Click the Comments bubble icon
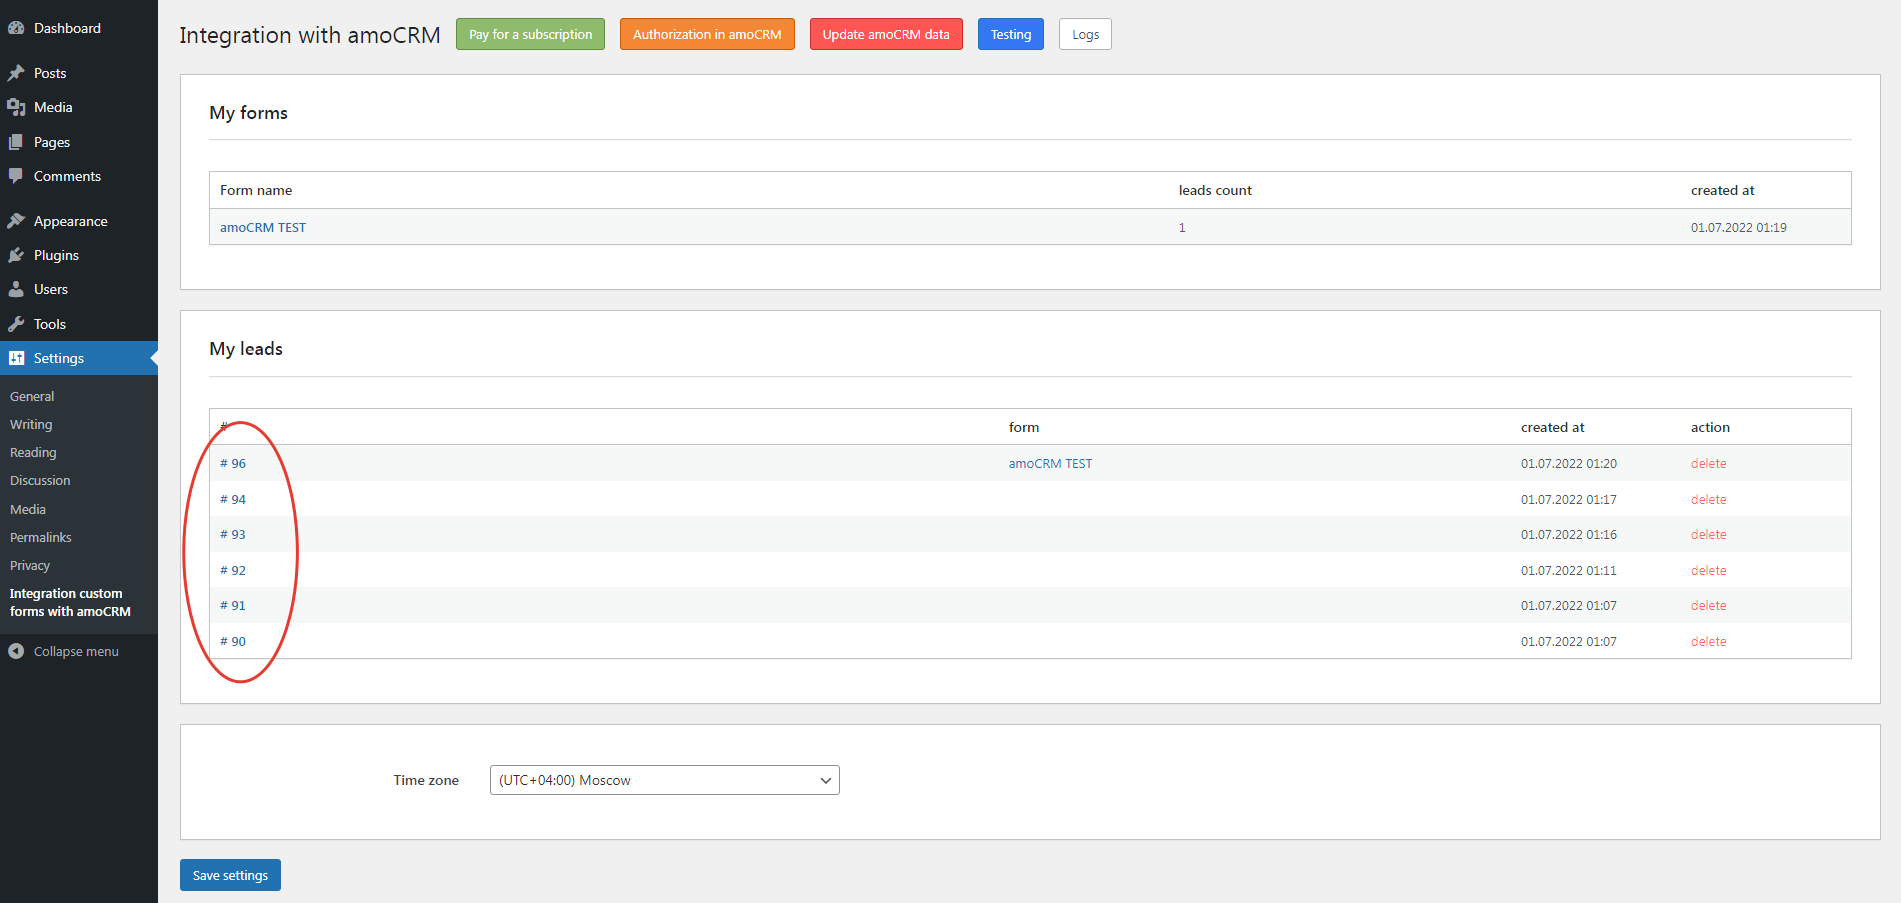This screenshot has height=903, width=1901. (x=16, y=176)
